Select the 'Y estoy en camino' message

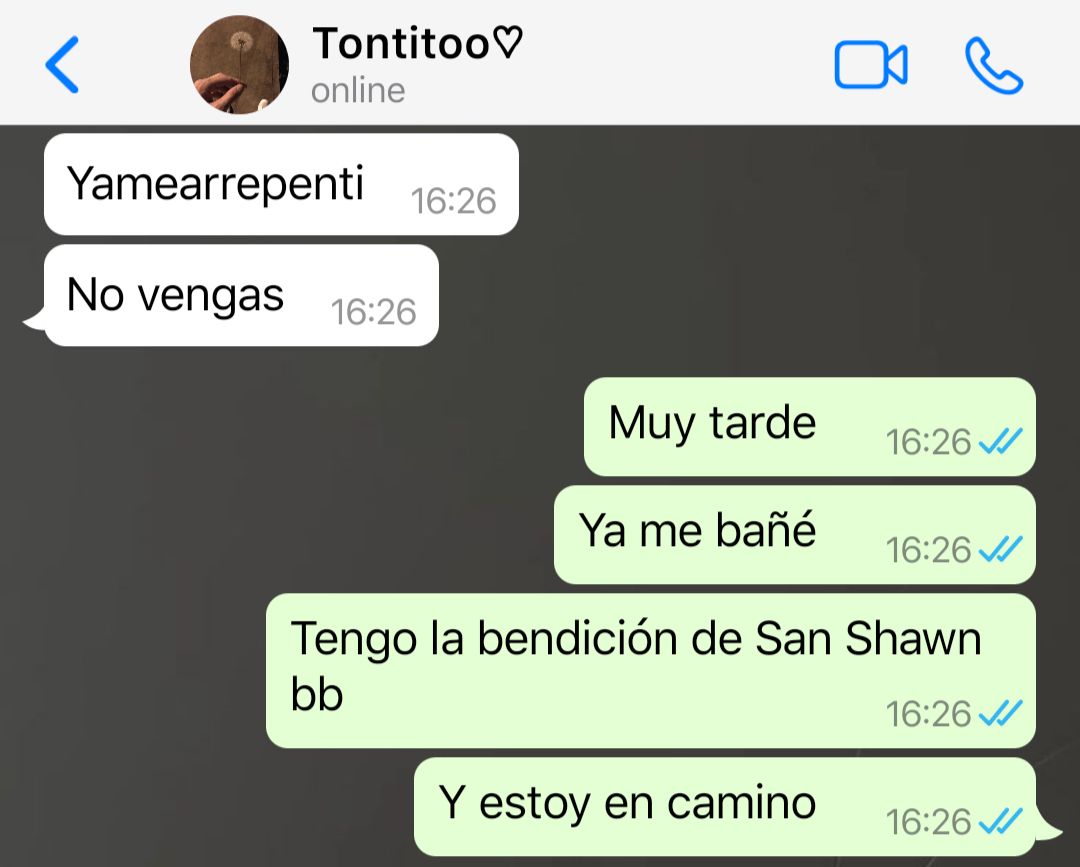click(x=725, y=806)
